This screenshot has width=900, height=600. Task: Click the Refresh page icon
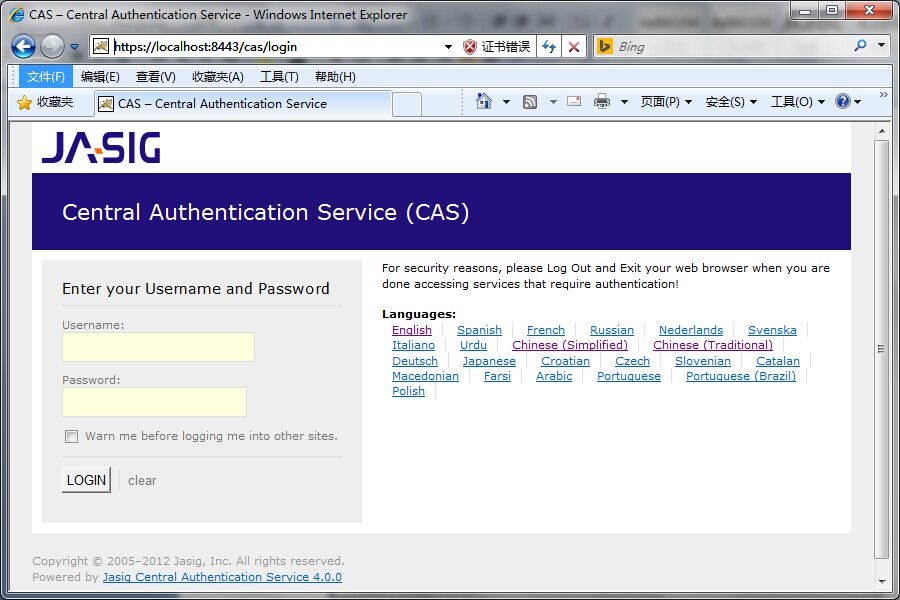(549, 46)
